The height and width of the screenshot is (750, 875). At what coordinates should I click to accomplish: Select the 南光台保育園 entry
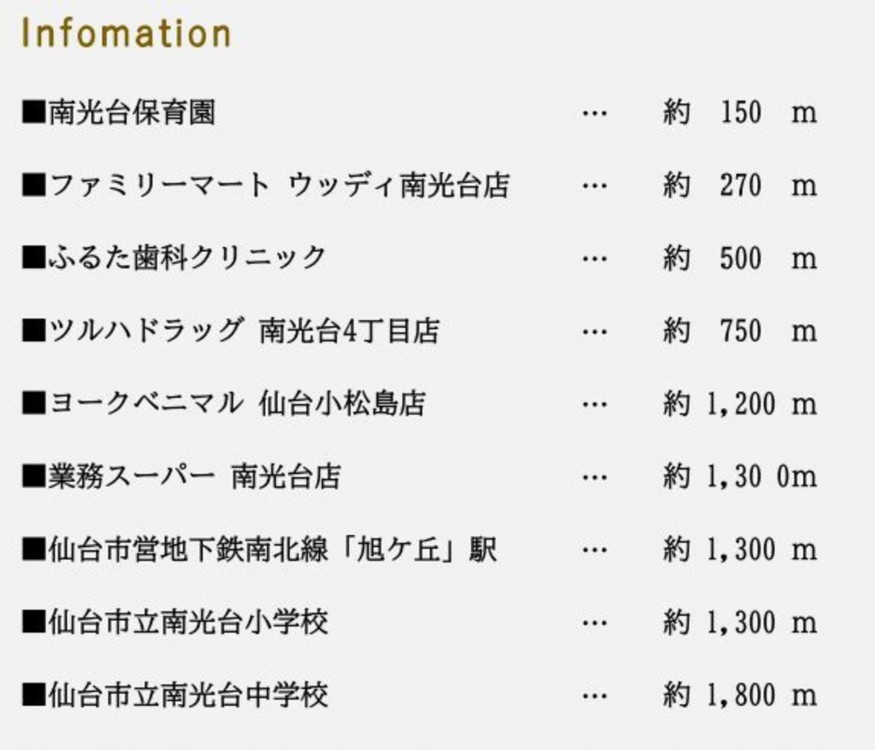(131, 113)
